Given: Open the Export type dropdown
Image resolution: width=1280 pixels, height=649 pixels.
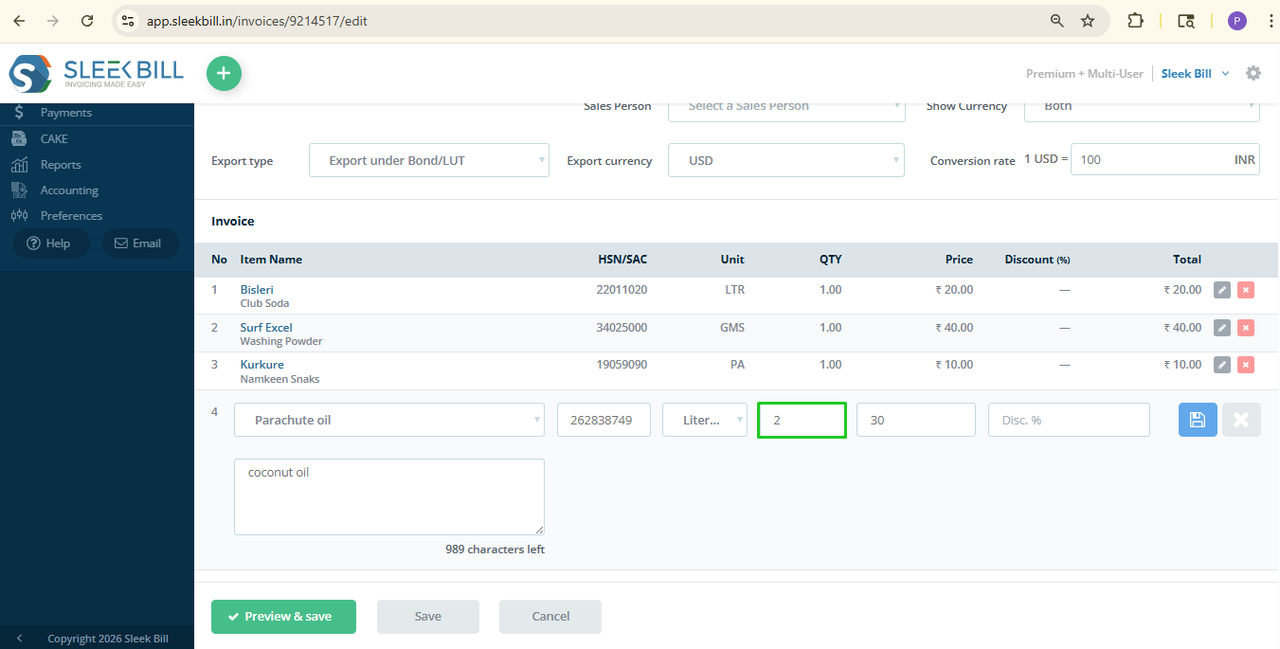Looking at the screenshot, I should (x=429, y=160).
